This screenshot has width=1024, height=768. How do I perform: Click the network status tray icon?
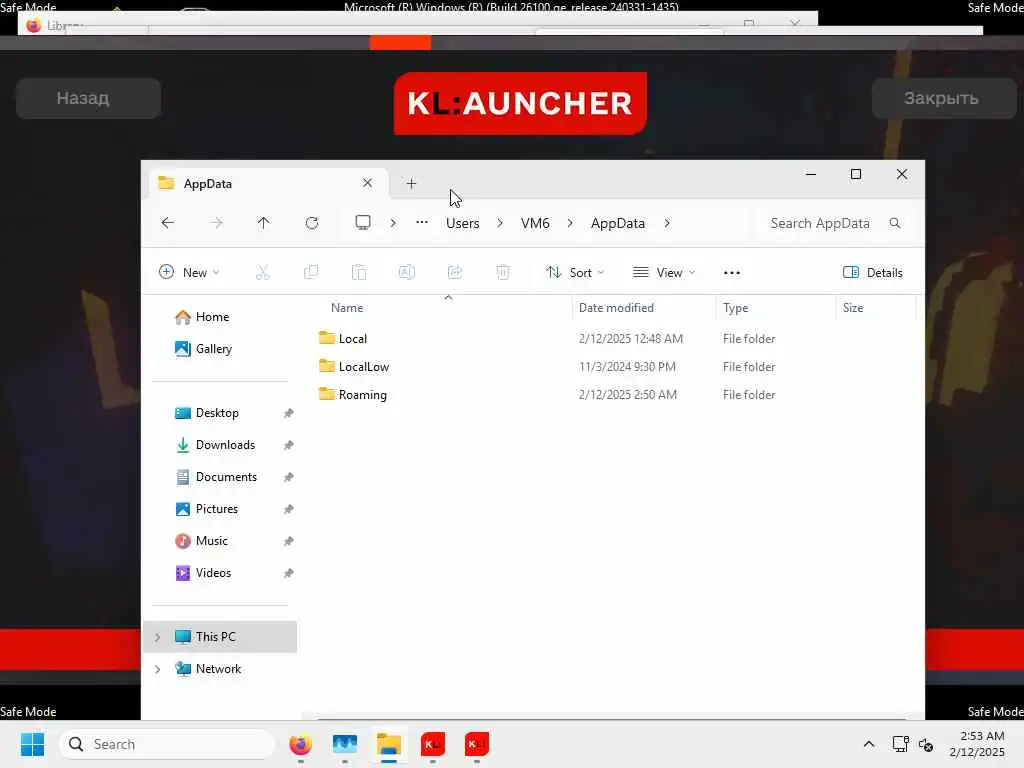tap(900, 744)
